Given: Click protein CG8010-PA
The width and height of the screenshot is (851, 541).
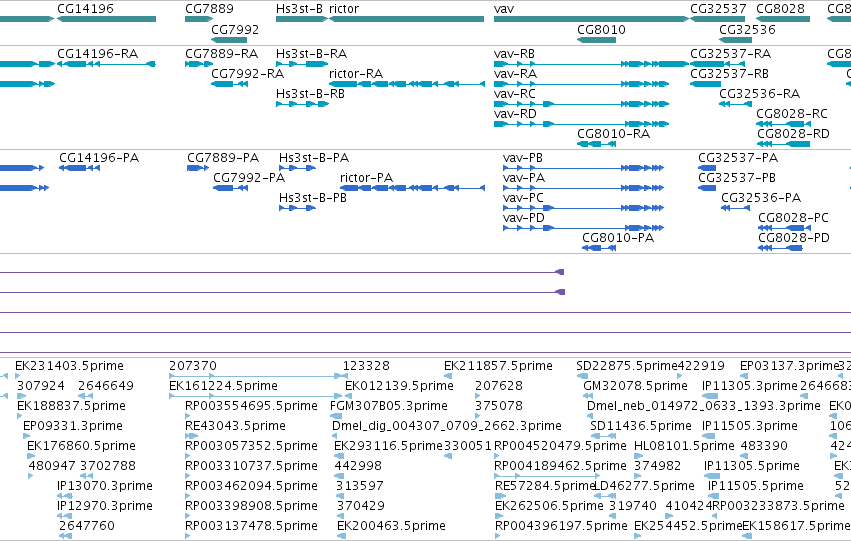Looking at the screenshot, I should pyautogui.click(x=618, y=238).
